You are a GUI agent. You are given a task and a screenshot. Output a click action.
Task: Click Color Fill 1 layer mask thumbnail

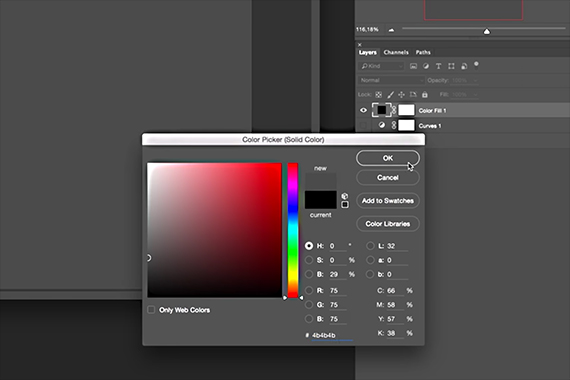tap(406, 110)
